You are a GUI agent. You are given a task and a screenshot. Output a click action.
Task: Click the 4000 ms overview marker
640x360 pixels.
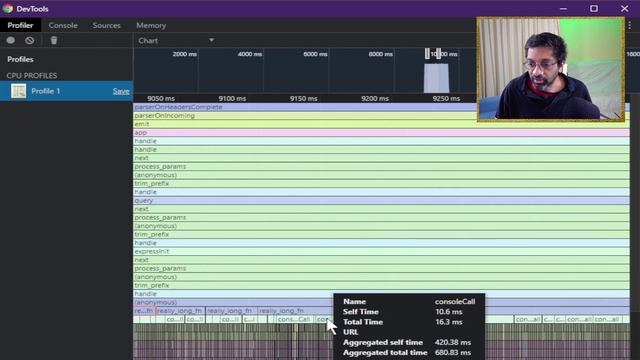pos(250,54)
